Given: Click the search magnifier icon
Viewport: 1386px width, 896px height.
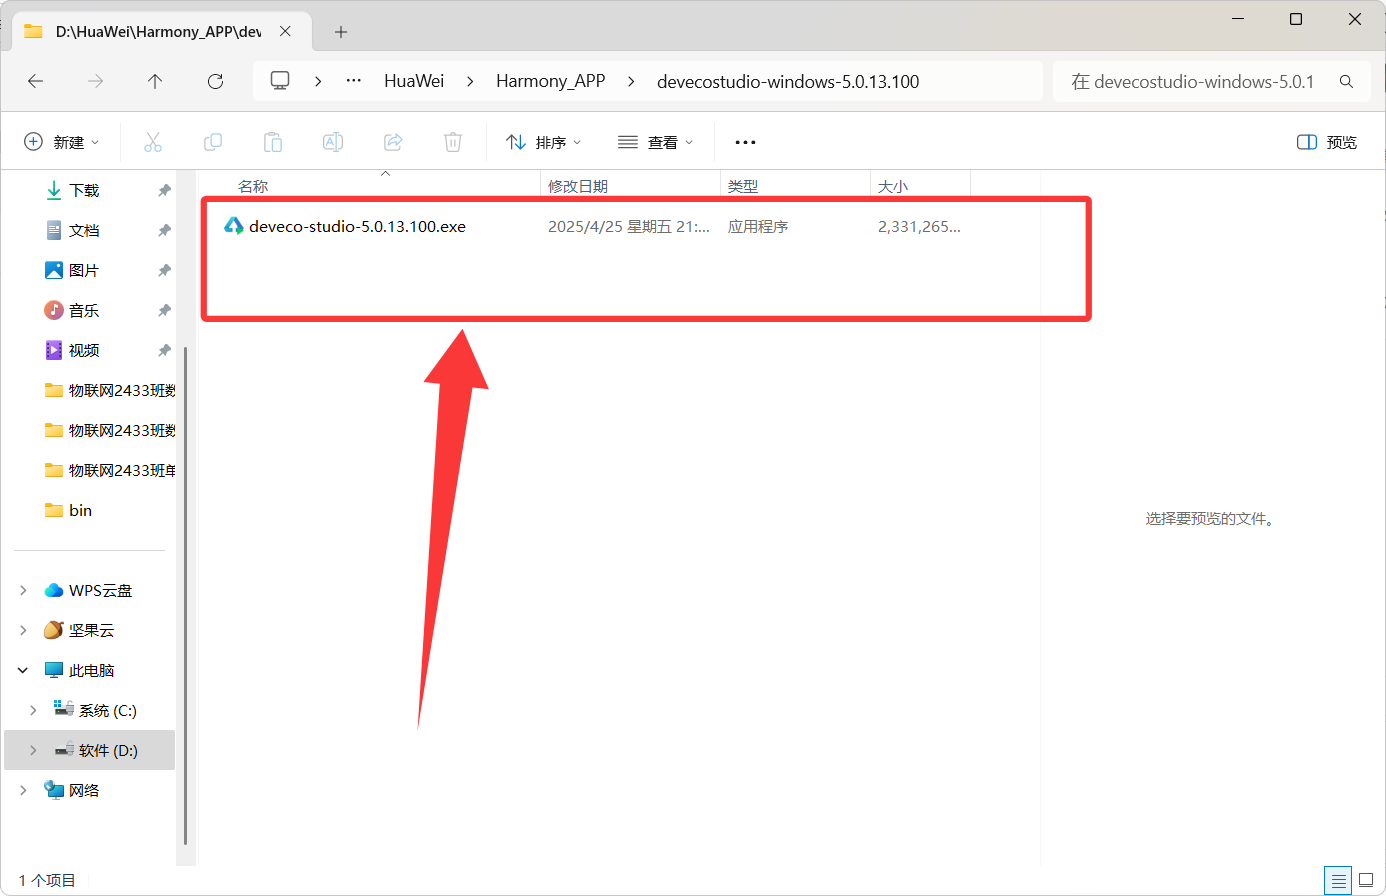Looking at the screenshot, I should pos(1346,82).
